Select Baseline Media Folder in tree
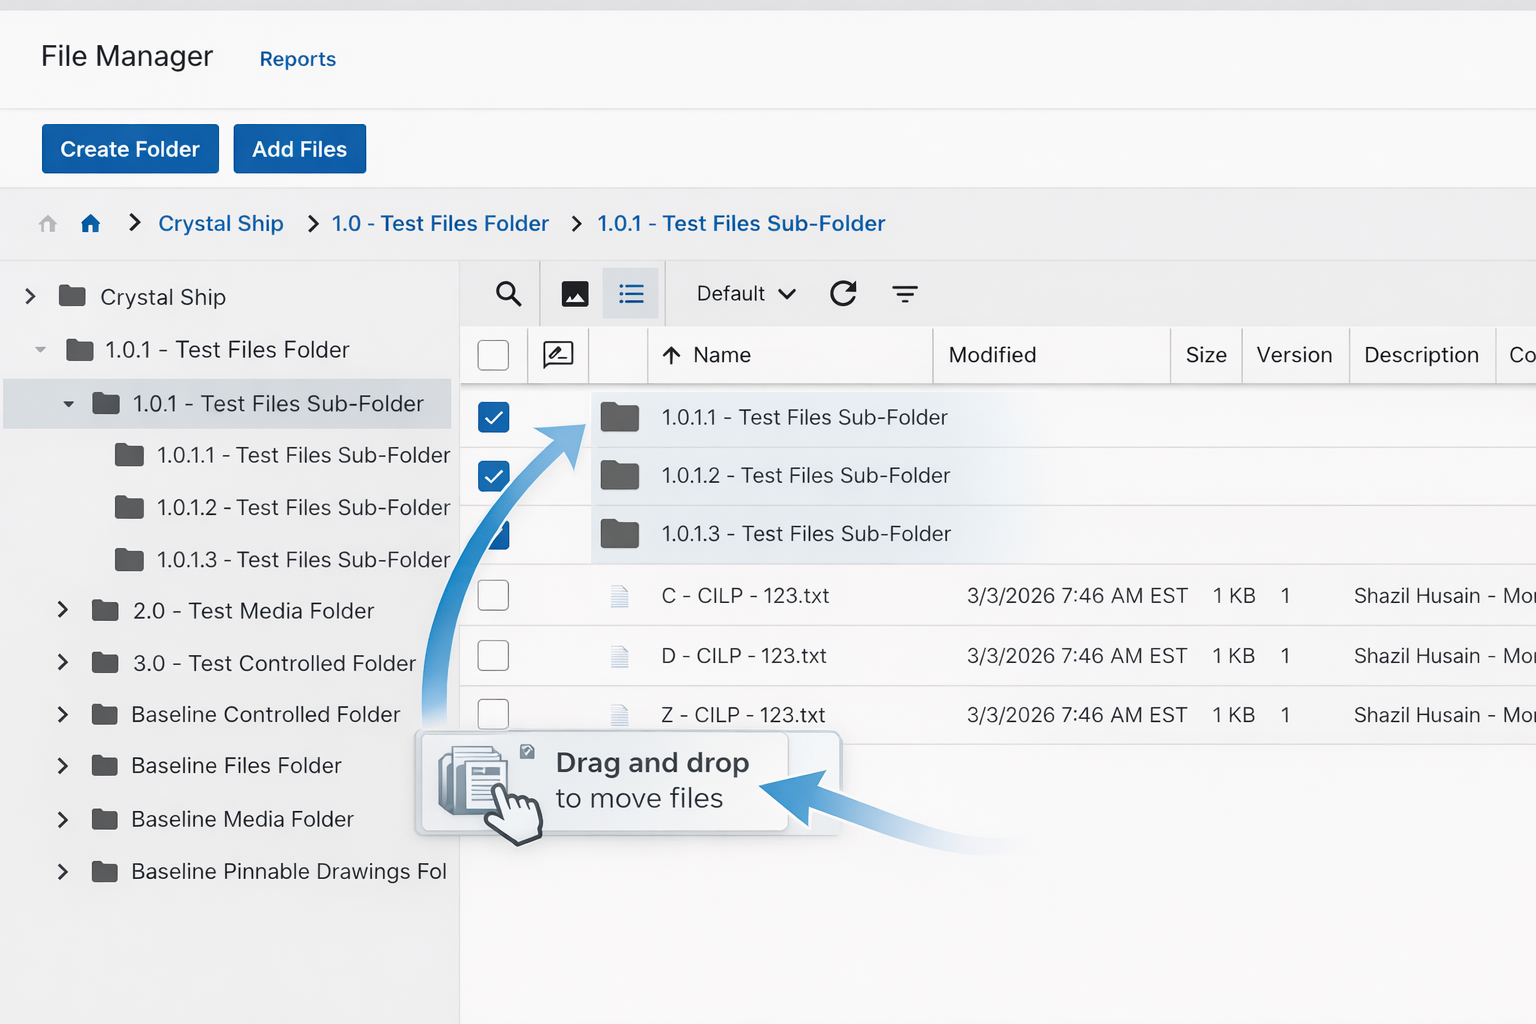1536x1024 pixels. click(x=242, y=820)
